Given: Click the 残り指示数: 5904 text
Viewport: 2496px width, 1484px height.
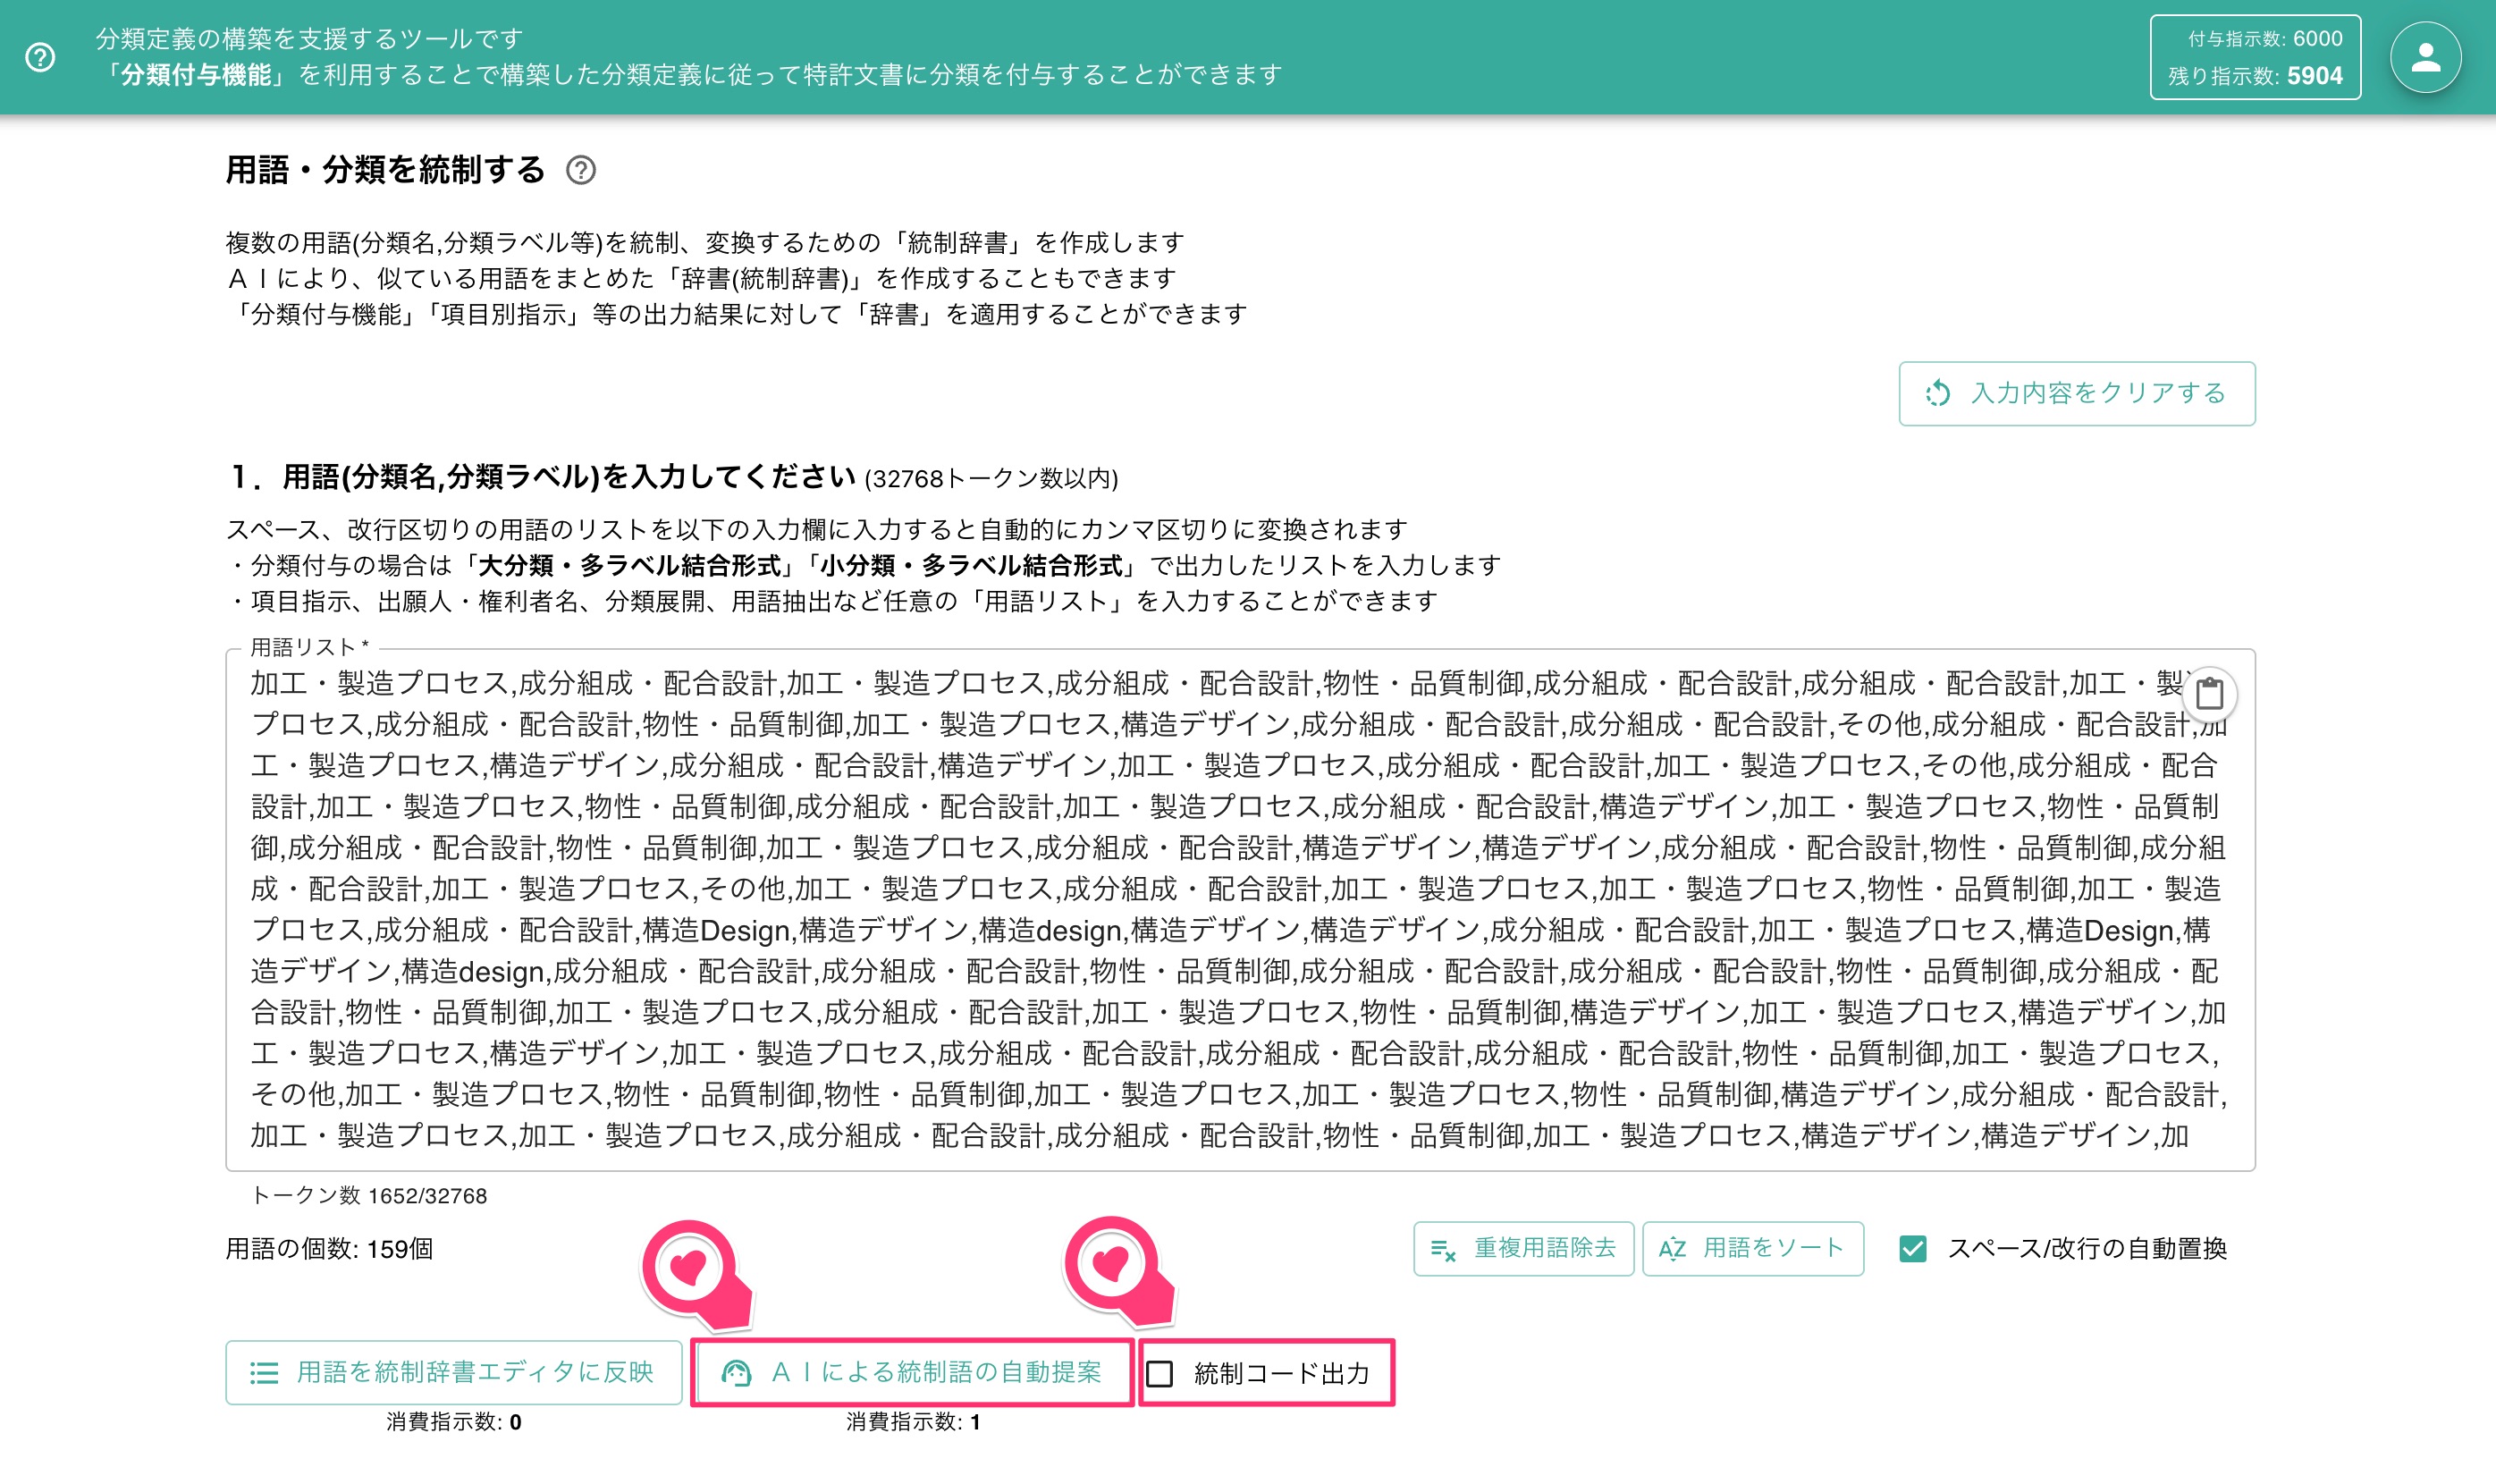Looking at the screenshot, I should tap(2255, 76).
